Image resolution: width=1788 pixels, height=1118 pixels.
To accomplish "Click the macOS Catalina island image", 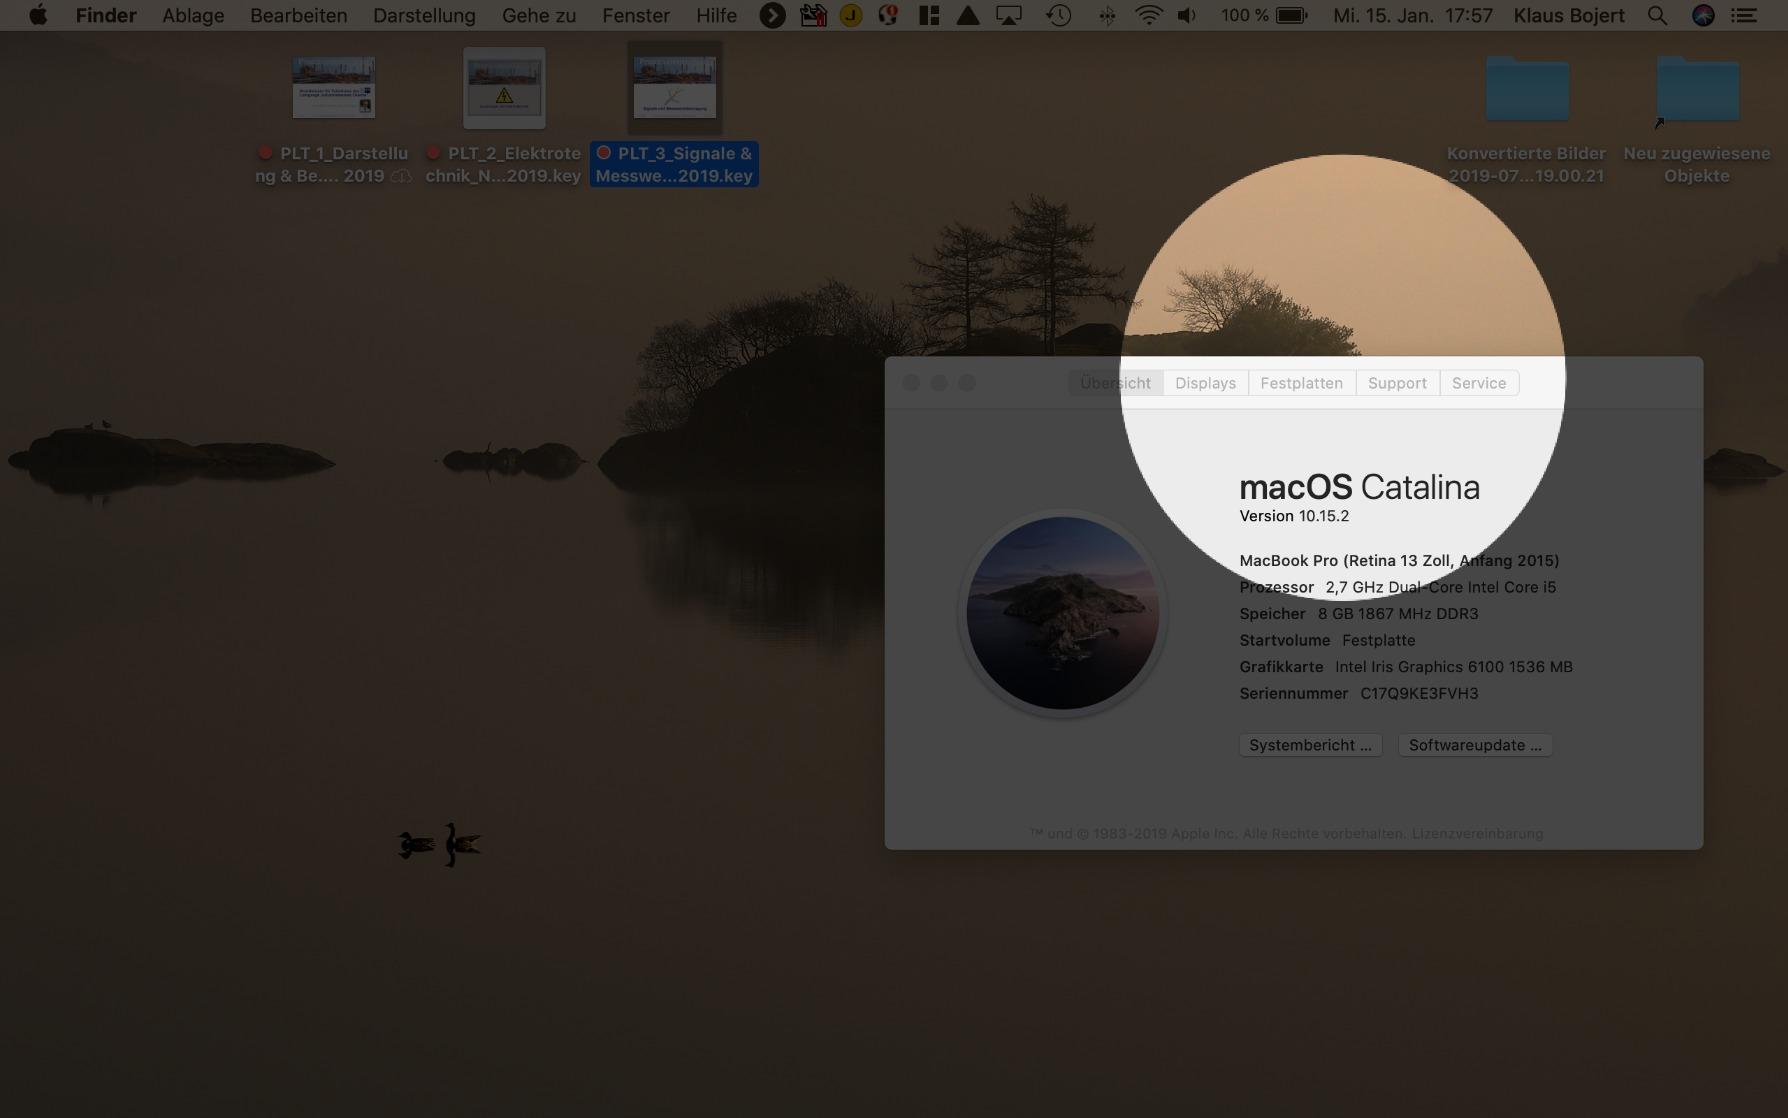I will [x=1063, y=613].
